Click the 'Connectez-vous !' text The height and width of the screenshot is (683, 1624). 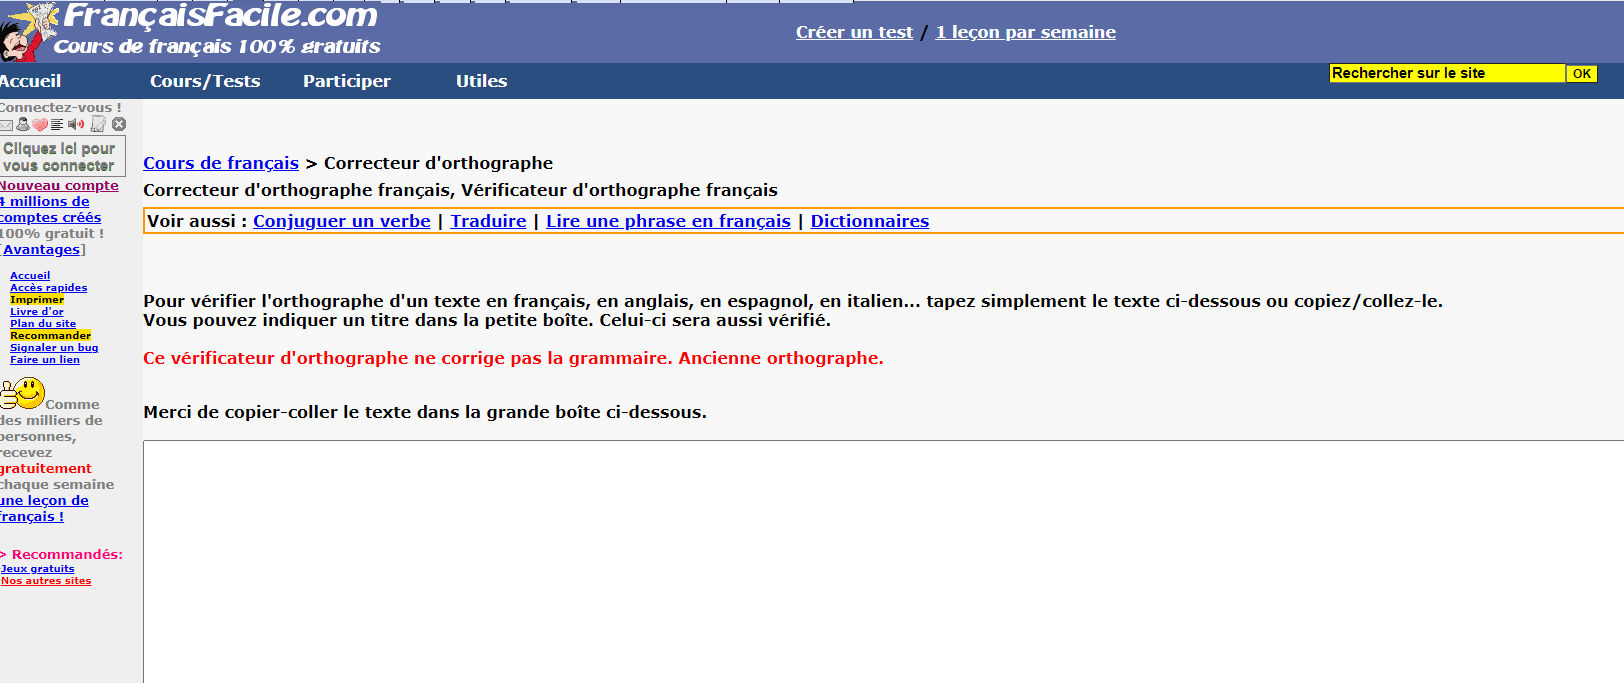[60, 107]
